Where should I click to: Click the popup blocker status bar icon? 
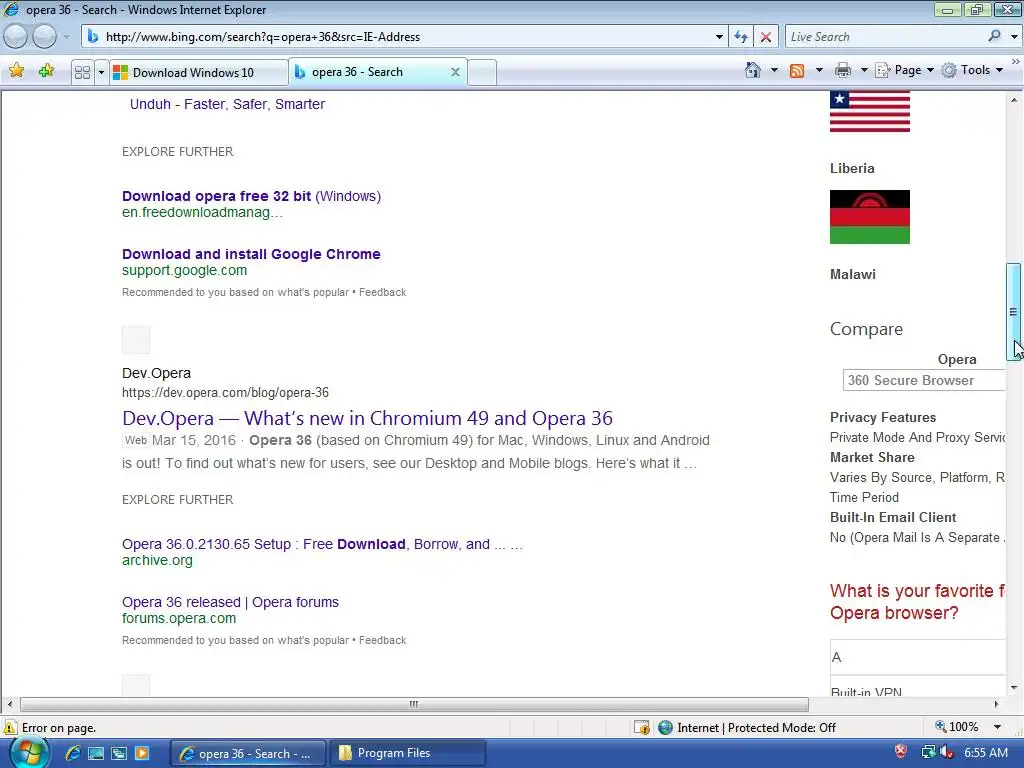(x=642, y=728)
